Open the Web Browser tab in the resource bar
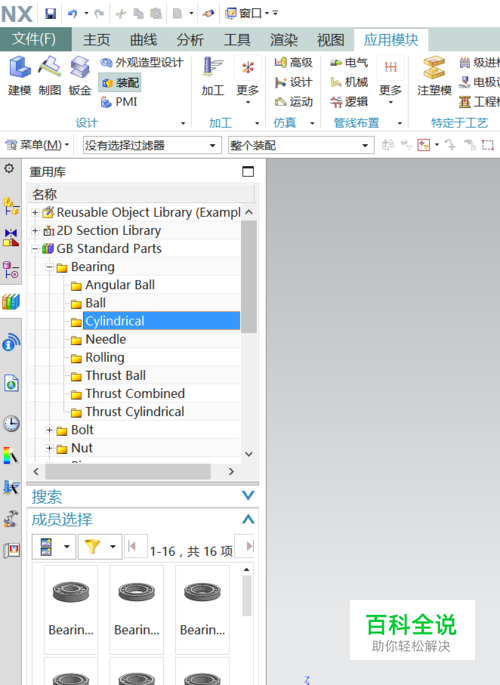The width and height of the screenshot is (500, 685). click(11, 383)
